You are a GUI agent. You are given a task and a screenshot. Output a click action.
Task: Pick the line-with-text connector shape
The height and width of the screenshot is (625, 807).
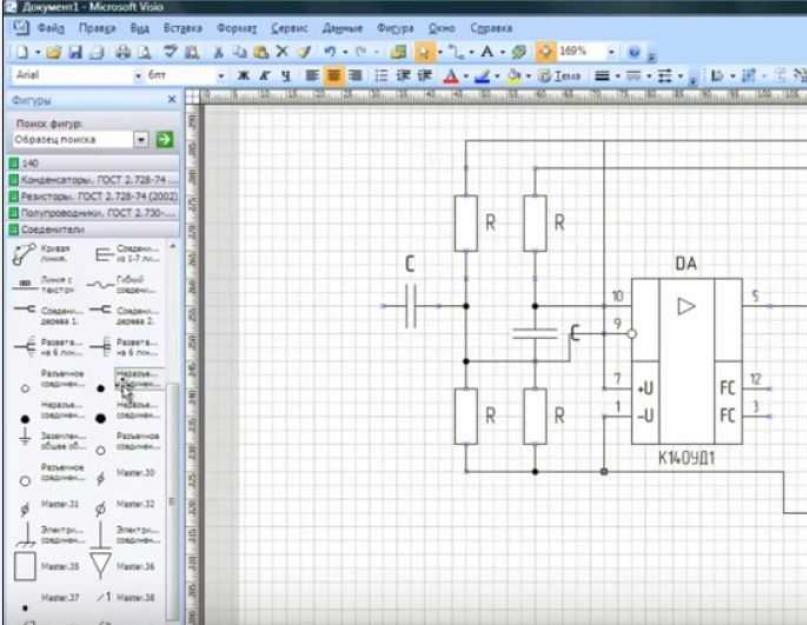(x=24, y=284)
